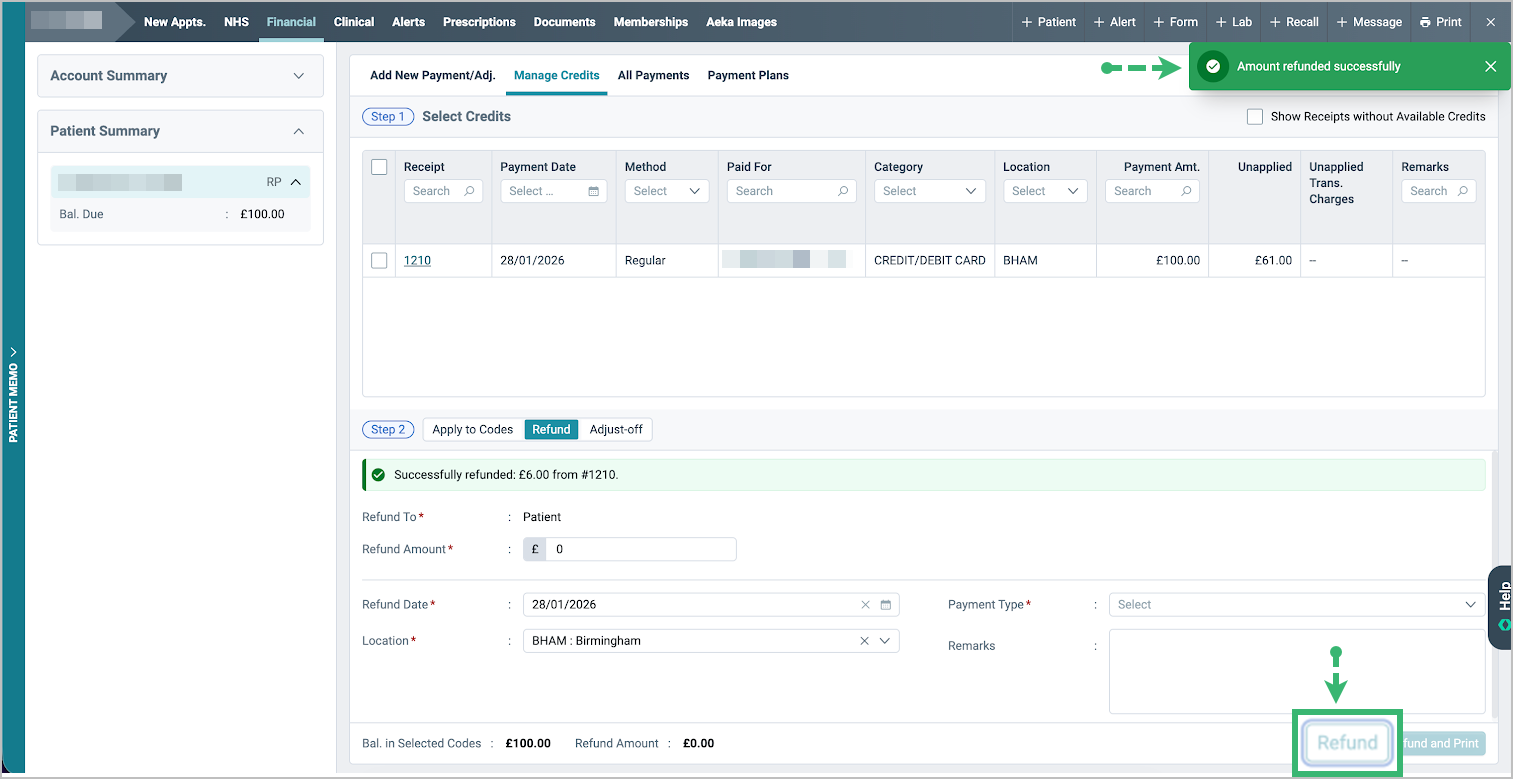
Task: Click the highlighted Refund button
Action: [1347, 743]
